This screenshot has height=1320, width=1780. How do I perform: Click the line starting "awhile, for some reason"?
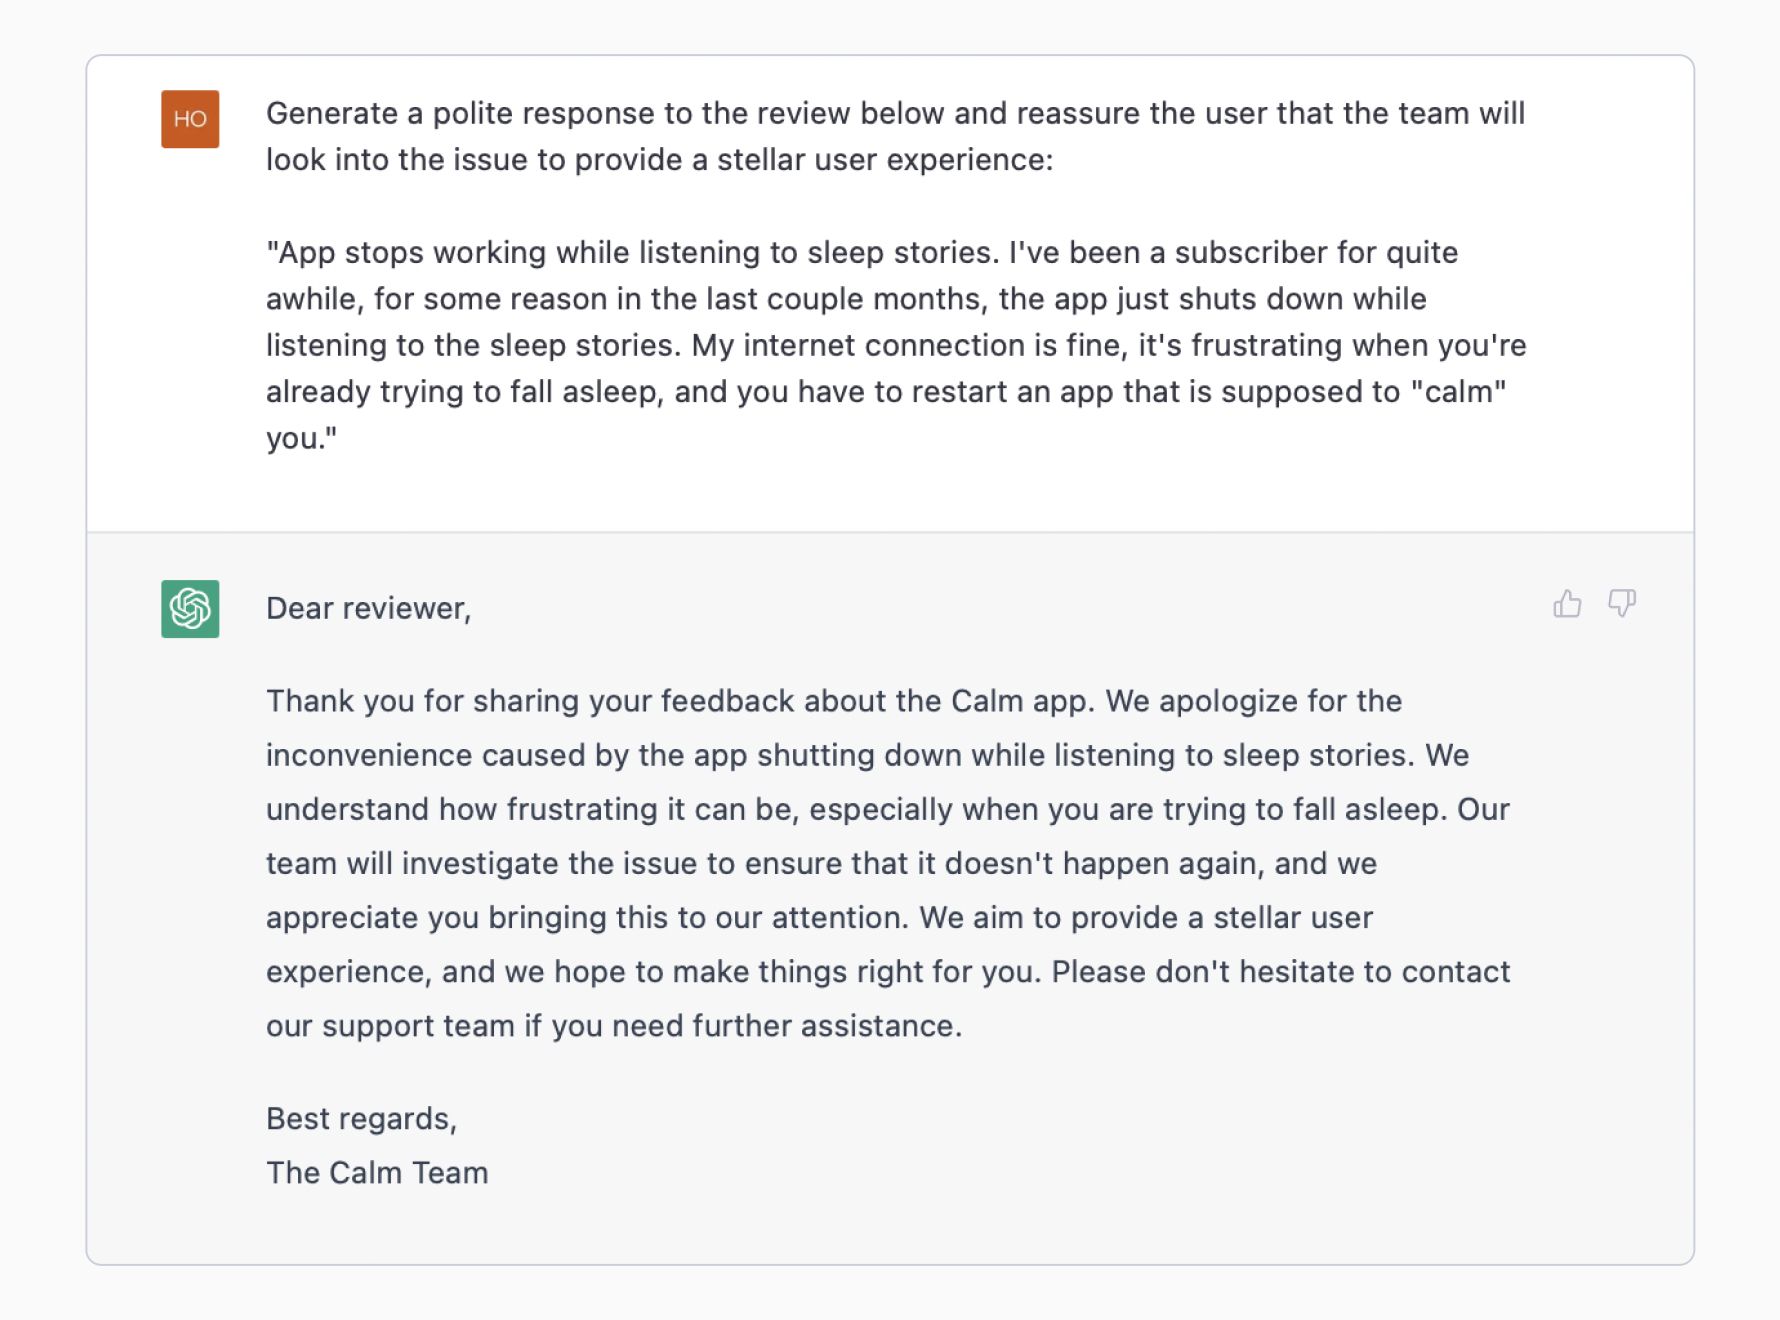[846, 299]
